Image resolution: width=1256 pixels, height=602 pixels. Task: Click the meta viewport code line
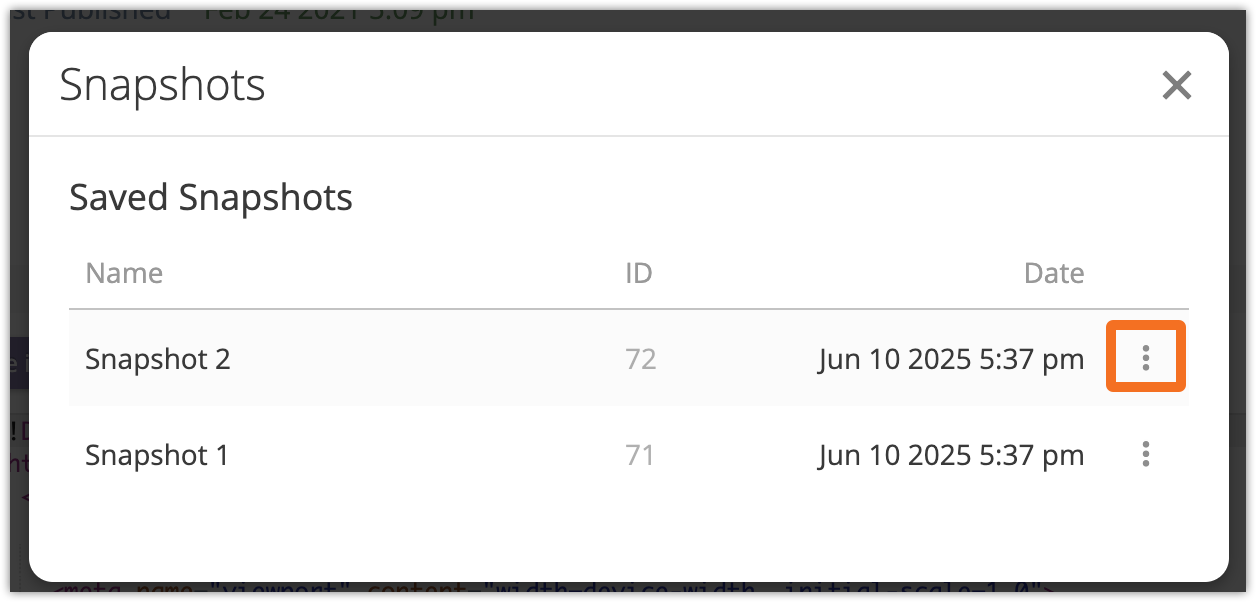tap(548, 589)
